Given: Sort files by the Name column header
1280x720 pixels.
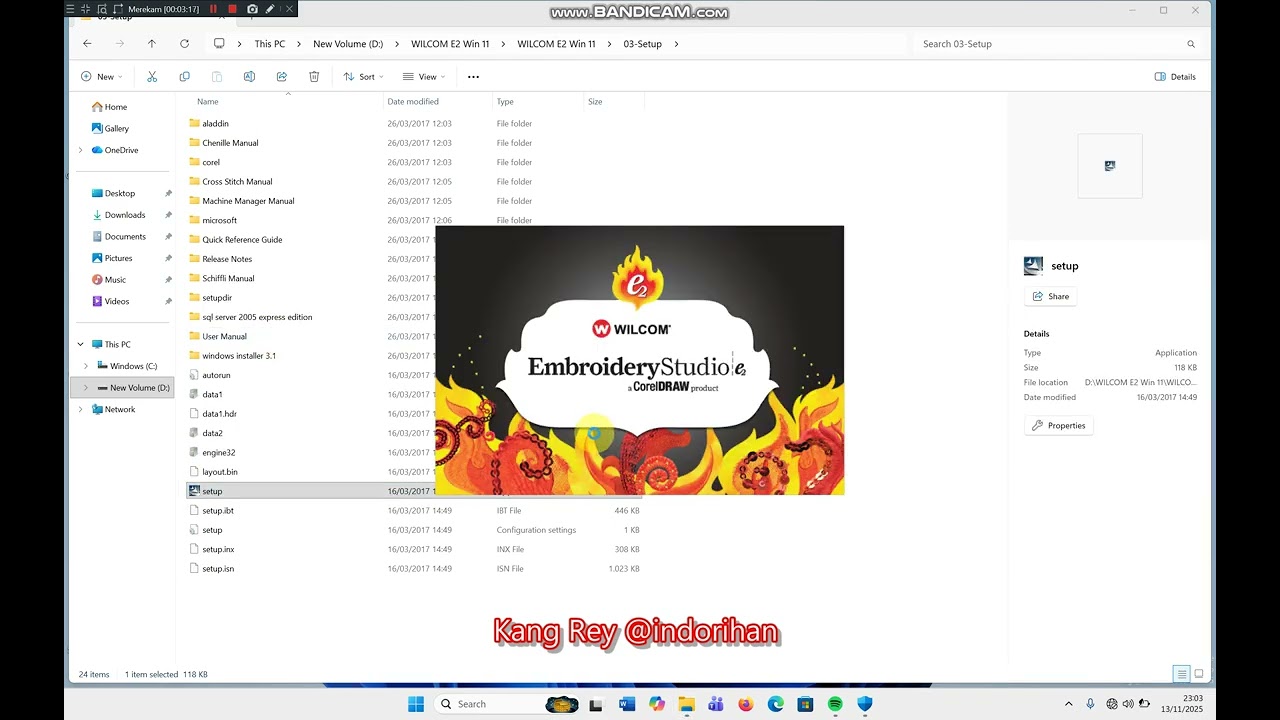Looking at the screenshot, I should point(207,102).
